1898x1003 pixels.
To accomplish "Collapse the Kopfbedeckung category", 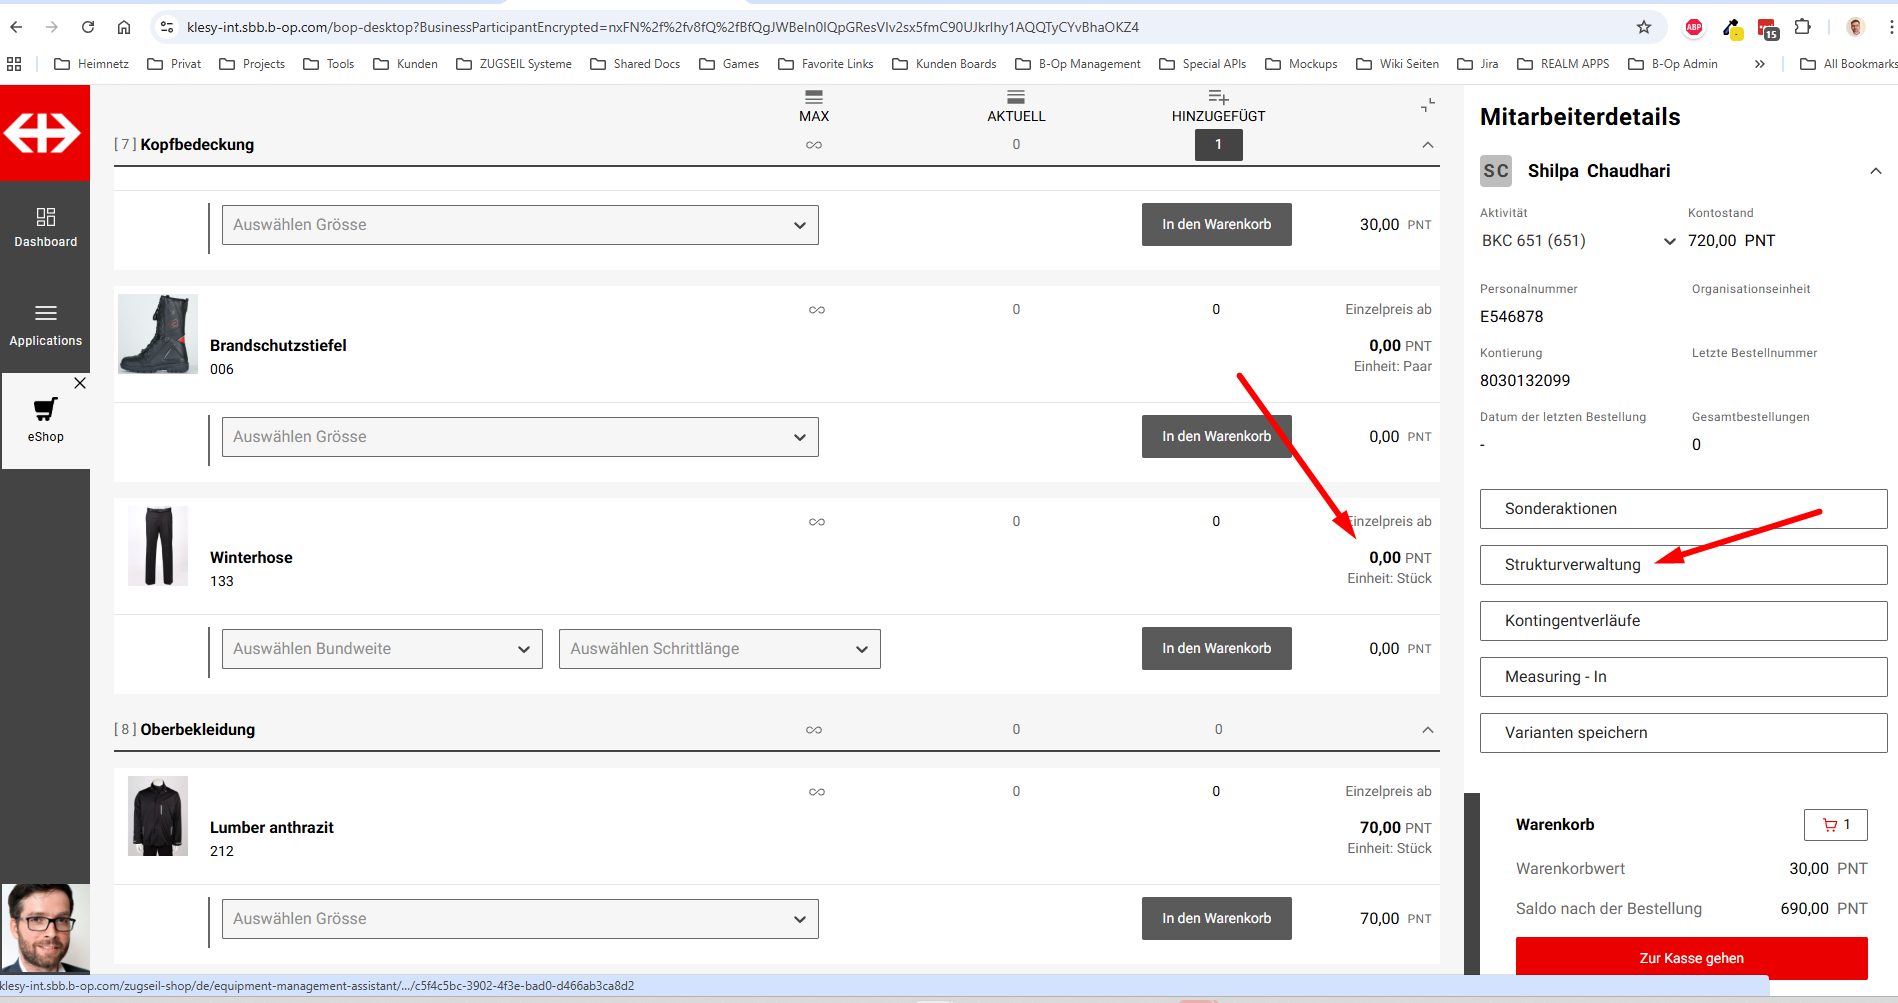I will pos(1427,145).
